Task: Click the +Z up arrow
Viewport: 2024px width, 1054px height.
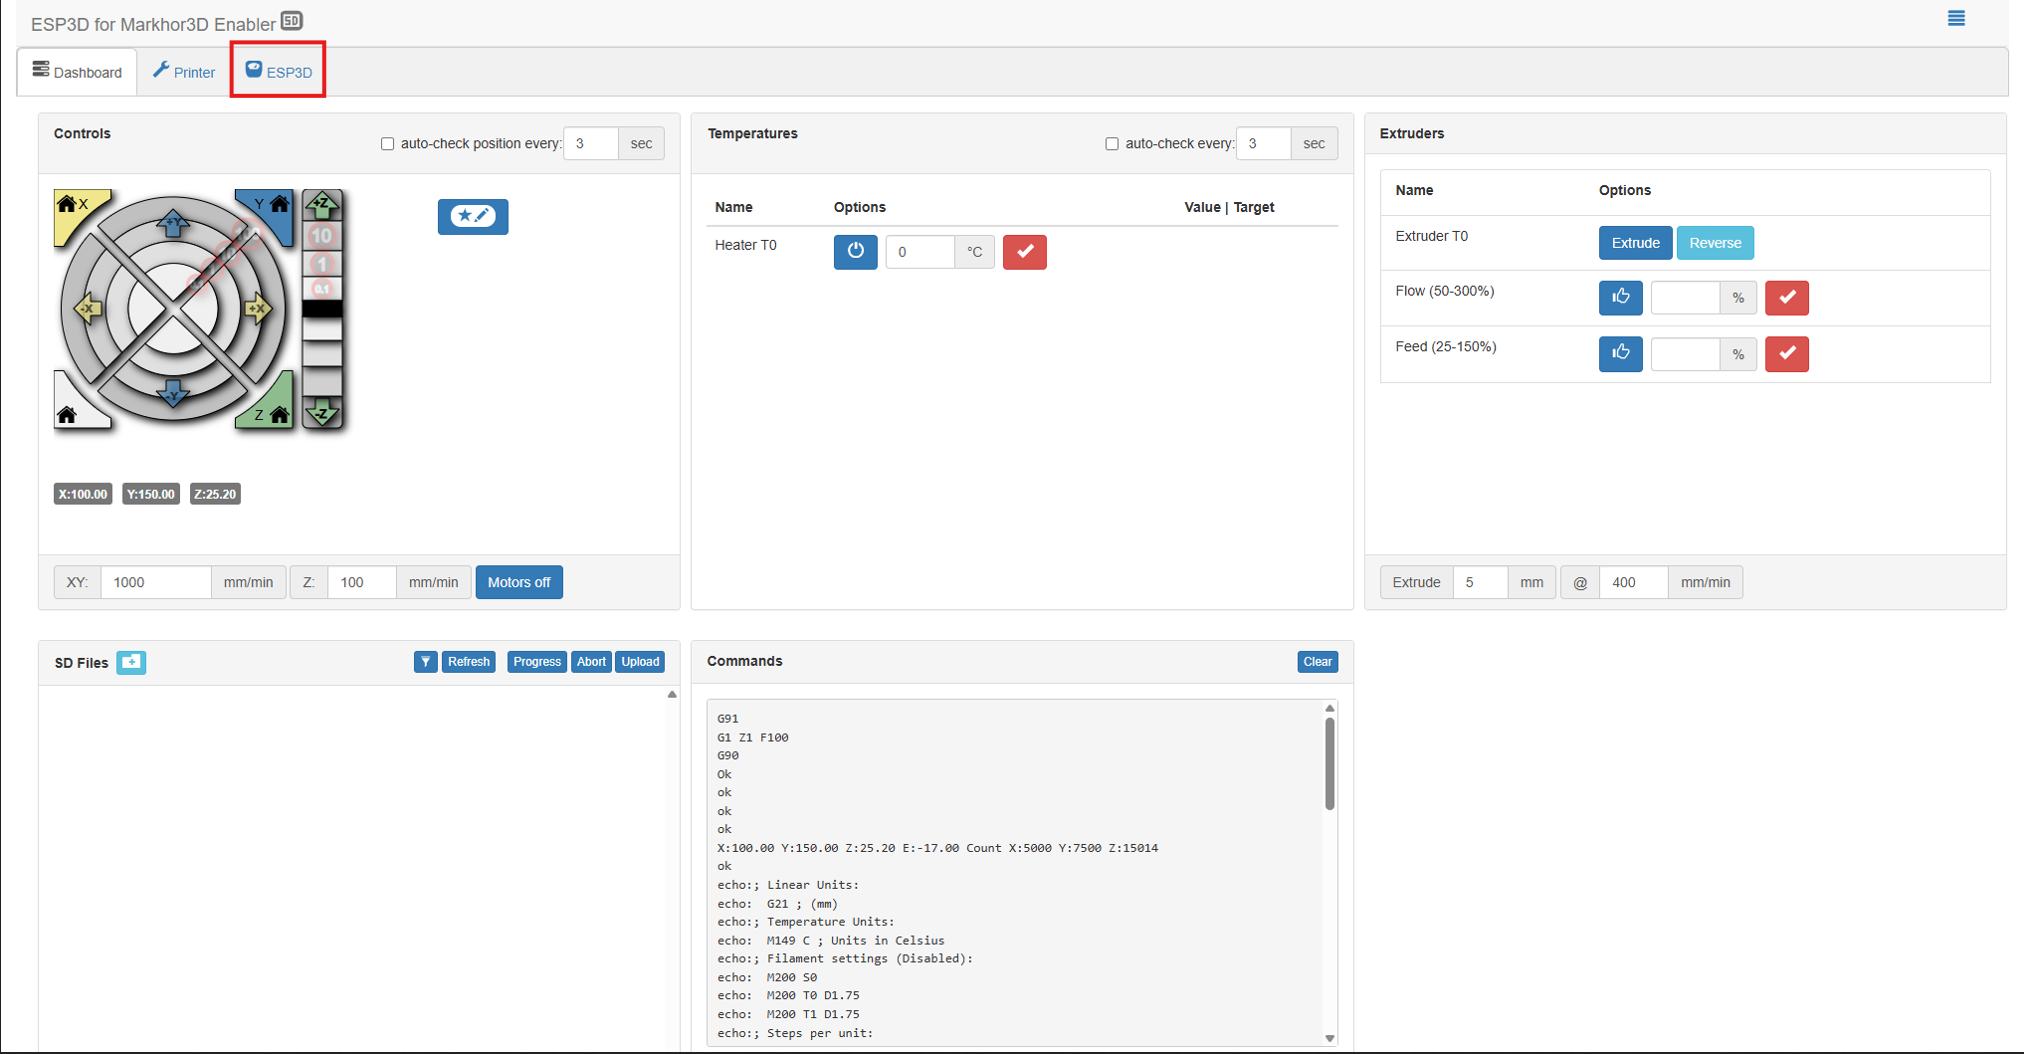Action: coord(322,206)
